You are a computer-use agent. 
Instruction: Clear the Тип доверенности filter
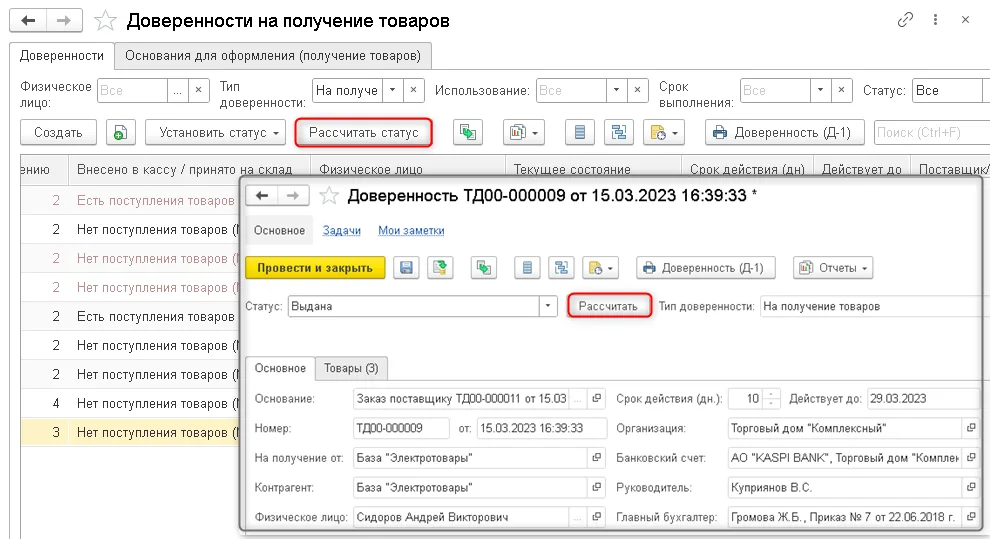pyautogui.click(x=414, y=90)
